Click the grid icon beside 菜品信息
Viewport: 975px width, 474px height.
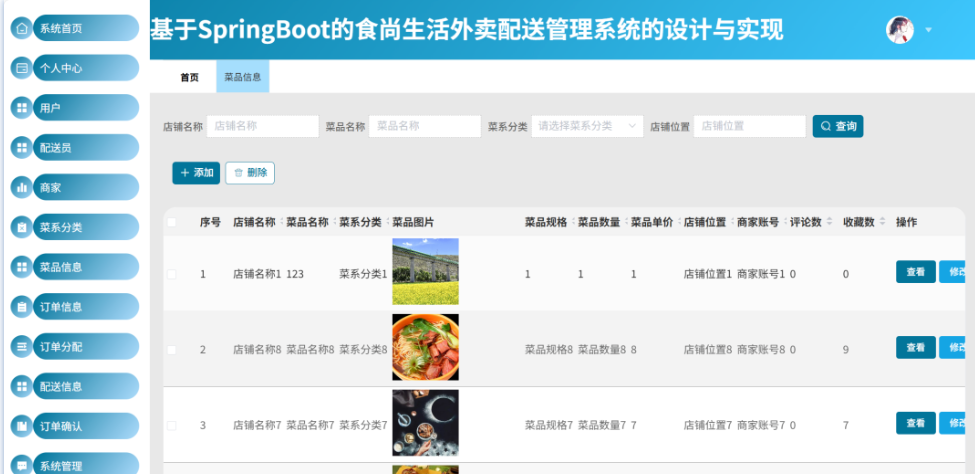coord(22,267)
